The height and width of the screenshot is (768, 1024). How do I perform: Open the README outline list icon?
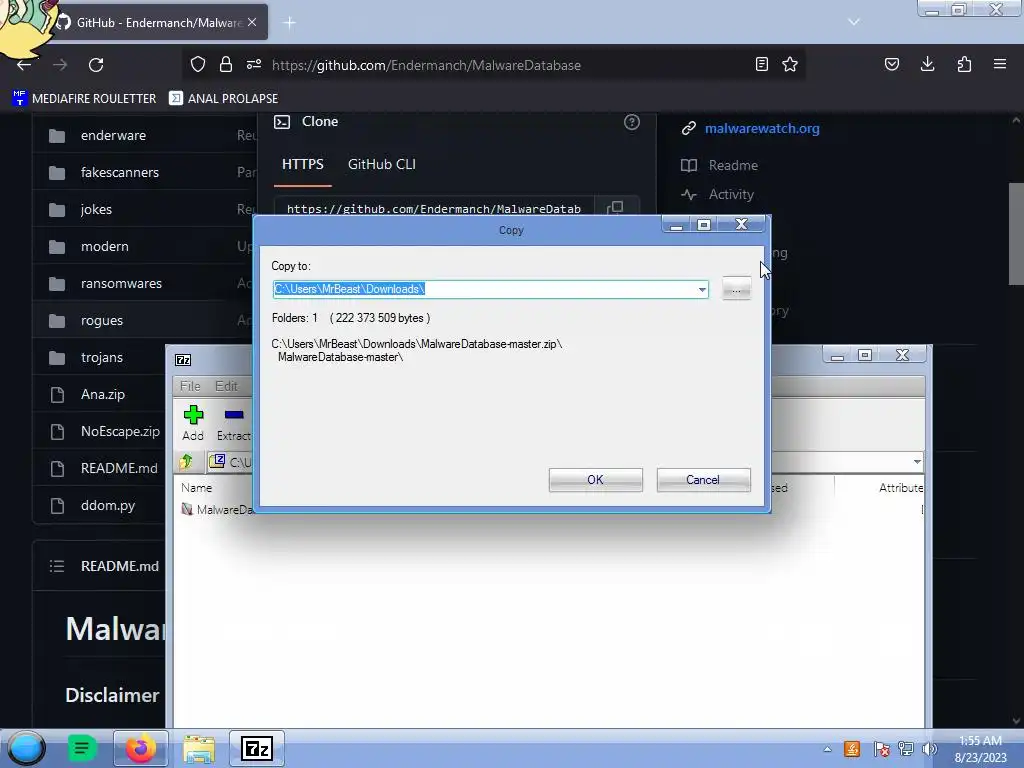click(x=57, y=566)
